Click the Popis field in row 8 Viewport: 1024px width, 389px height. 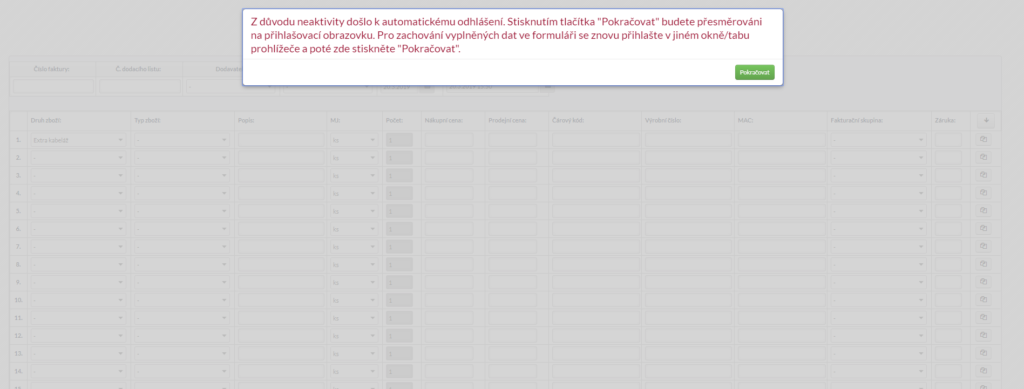pos(281,264)
